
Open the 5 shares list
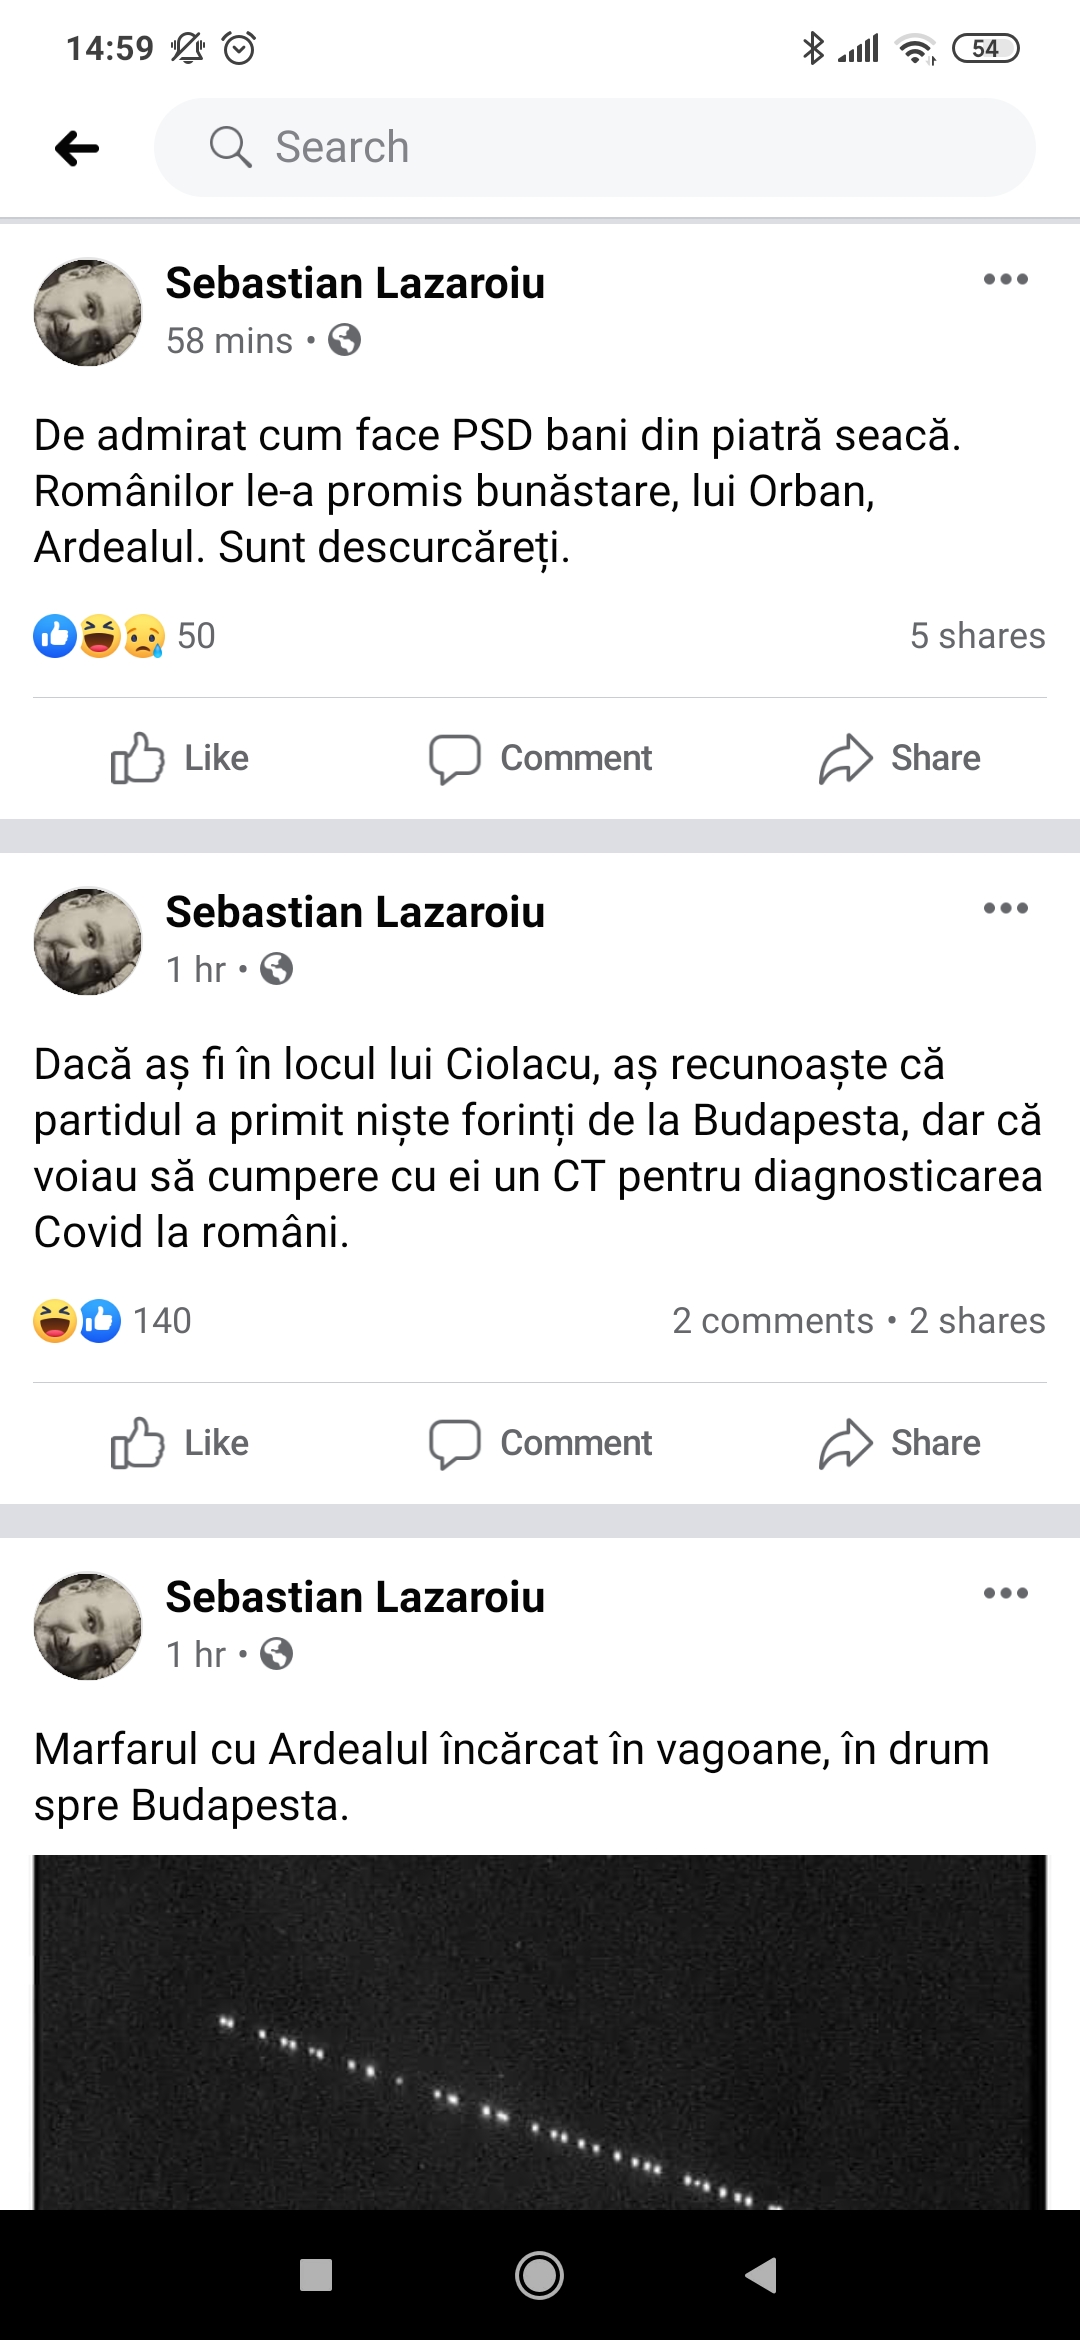coord(977,636)
